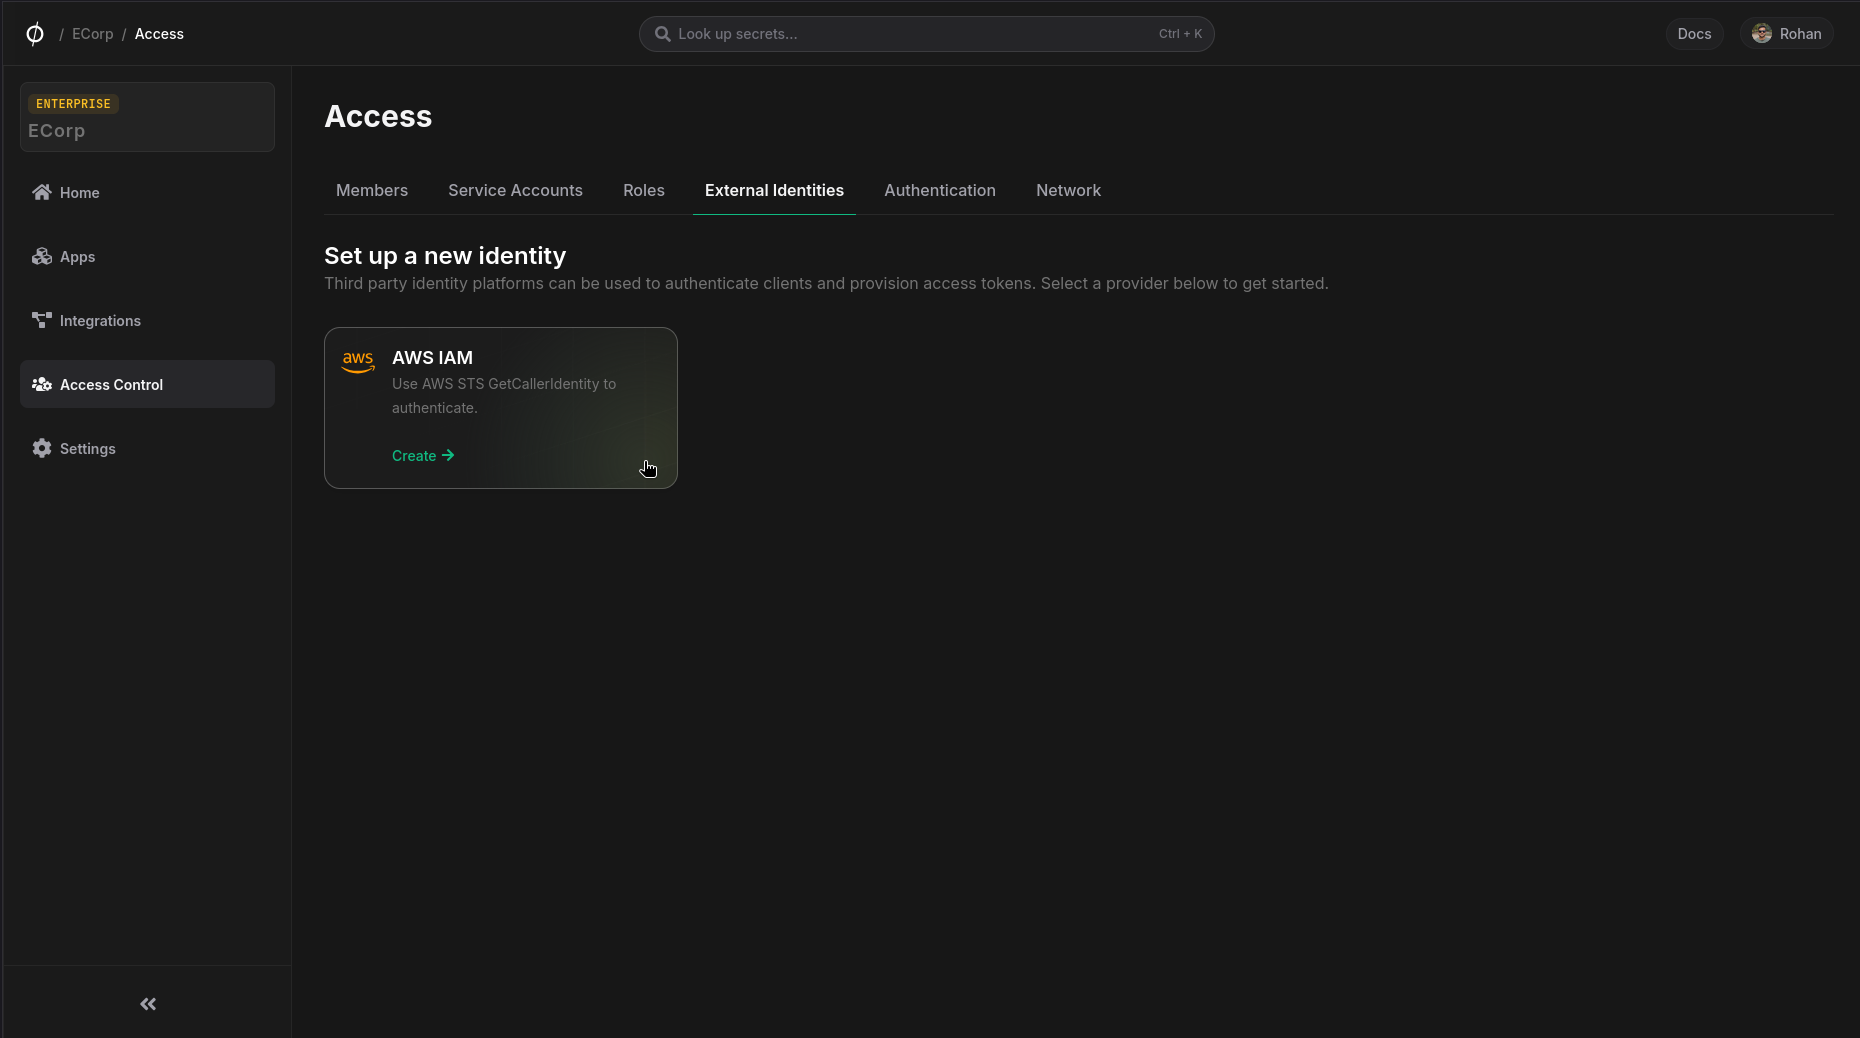1860x1038 pixels.
Task: Click the Apps cubes icon
Action: 42,256
